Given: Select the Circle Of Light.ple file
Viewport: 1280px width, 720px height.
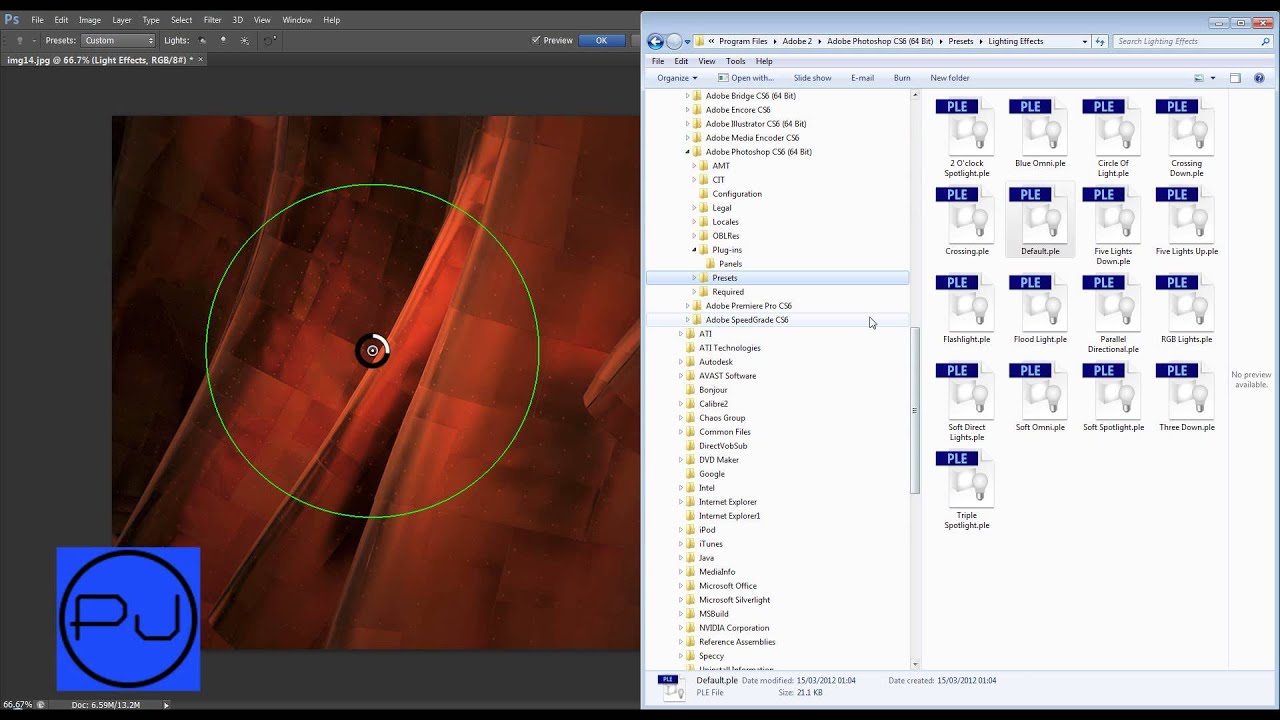Looking at the screenshot, I should pyautogui.click(x=1113, y=138).
